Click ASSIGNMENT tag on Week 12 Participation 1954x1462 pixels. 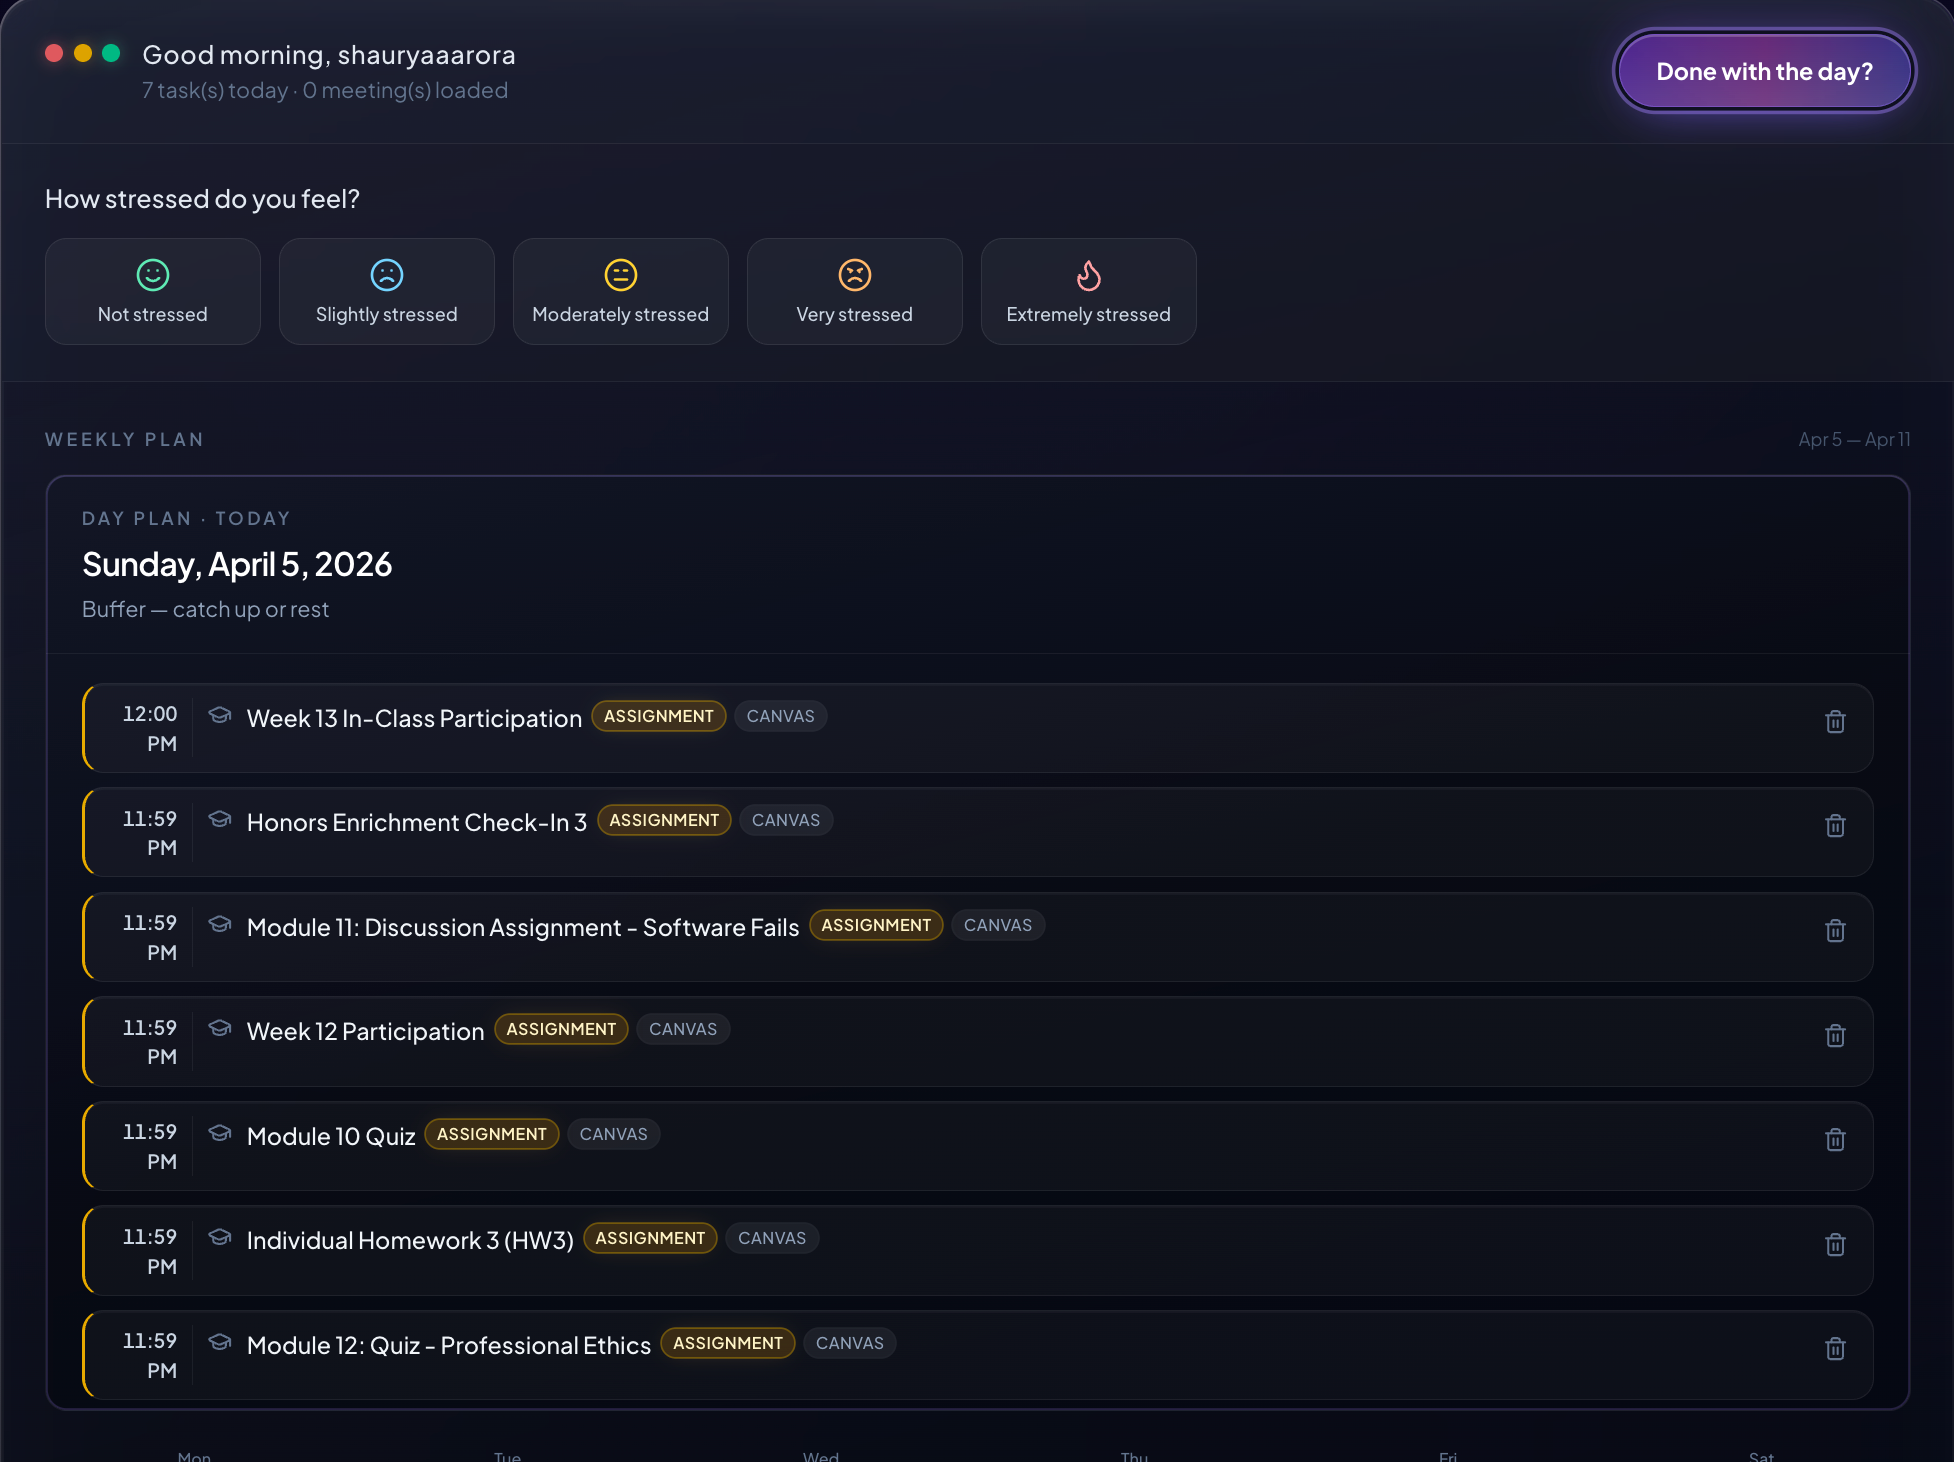[x=561, y=1029]
